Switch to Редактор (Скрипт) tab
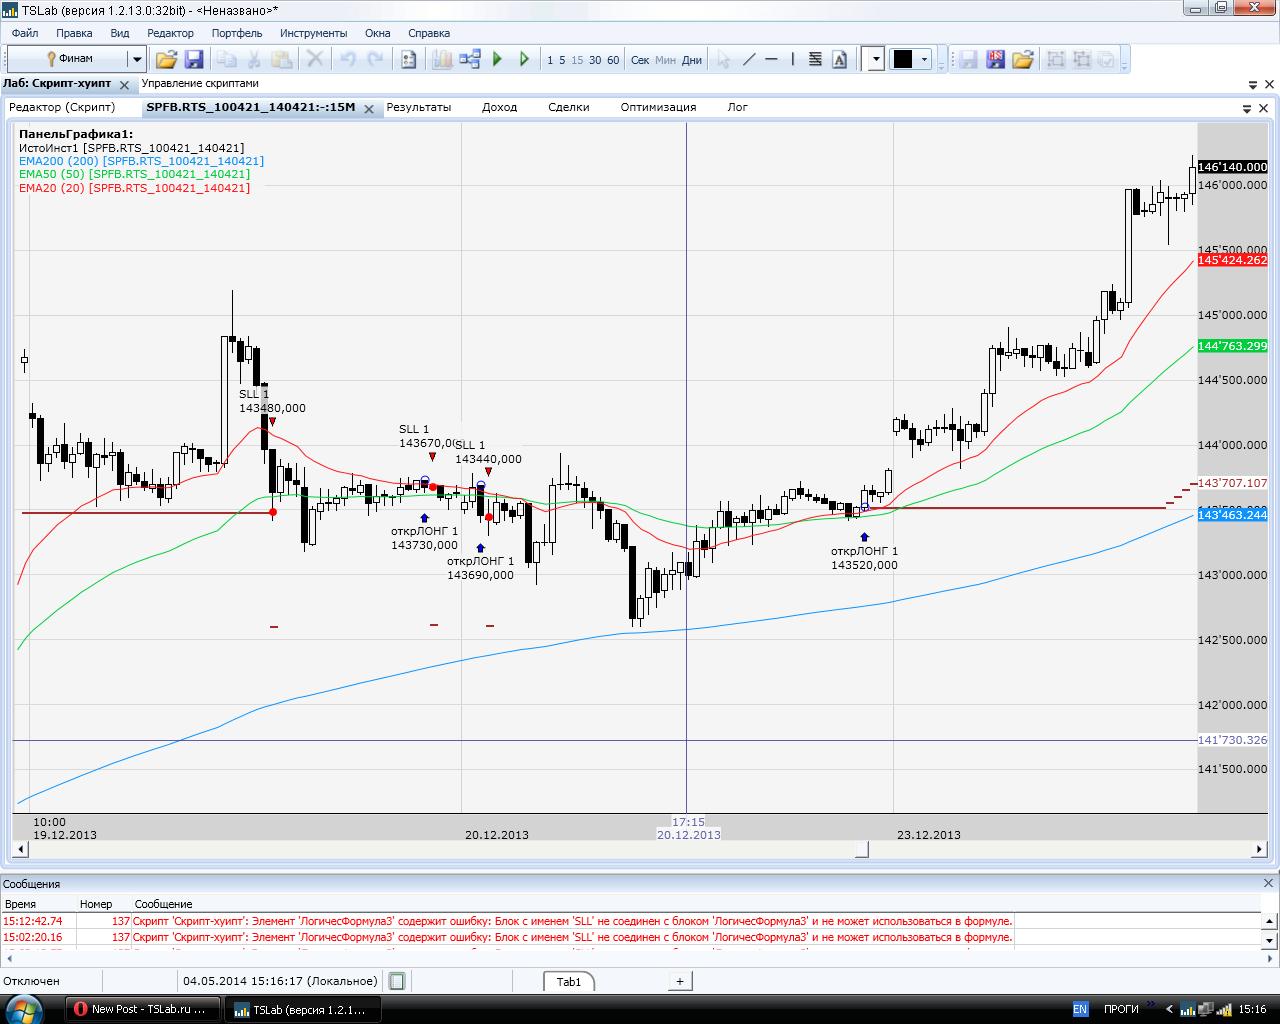The height and width of the screenshot is (1024, 1280). 62,107
